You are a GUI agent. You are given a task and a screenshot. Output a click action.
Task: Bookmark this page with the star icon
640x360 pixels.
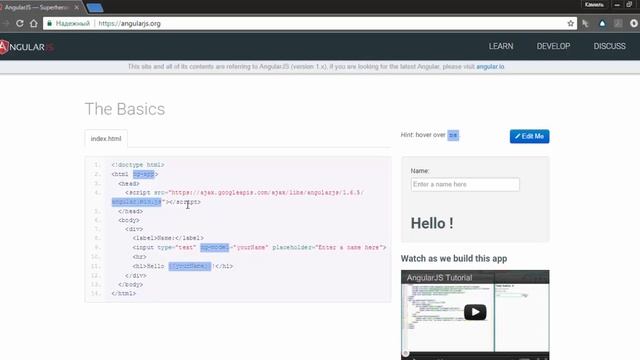coord(571,23)
